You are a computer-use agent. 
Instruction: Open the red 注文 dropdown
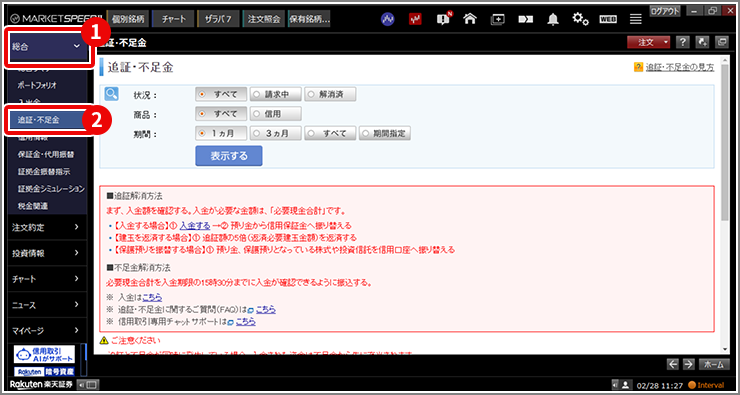649,42
